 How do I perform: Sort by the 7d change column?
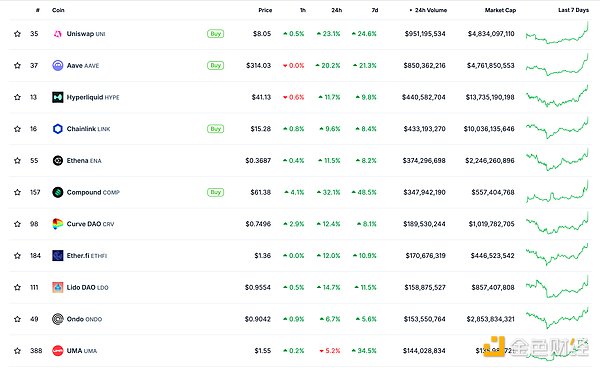coord(375,10)
